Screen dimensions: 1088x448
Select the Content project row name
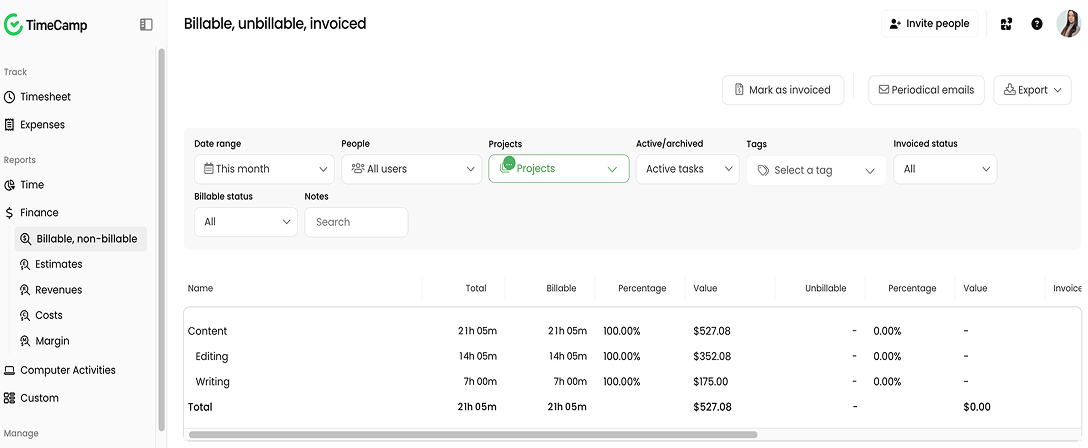pyautogui.click(x=207, y=331)
